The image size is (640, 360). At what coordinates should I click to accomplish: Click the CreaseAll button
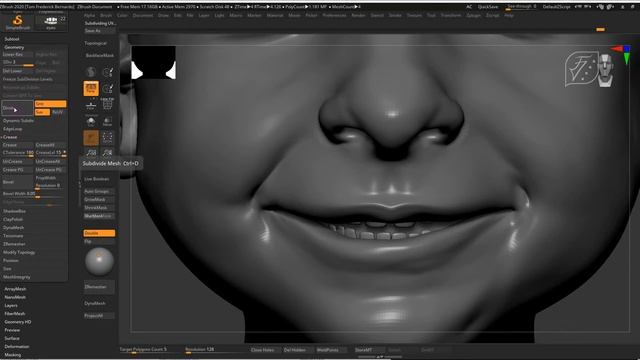[50, 145]
